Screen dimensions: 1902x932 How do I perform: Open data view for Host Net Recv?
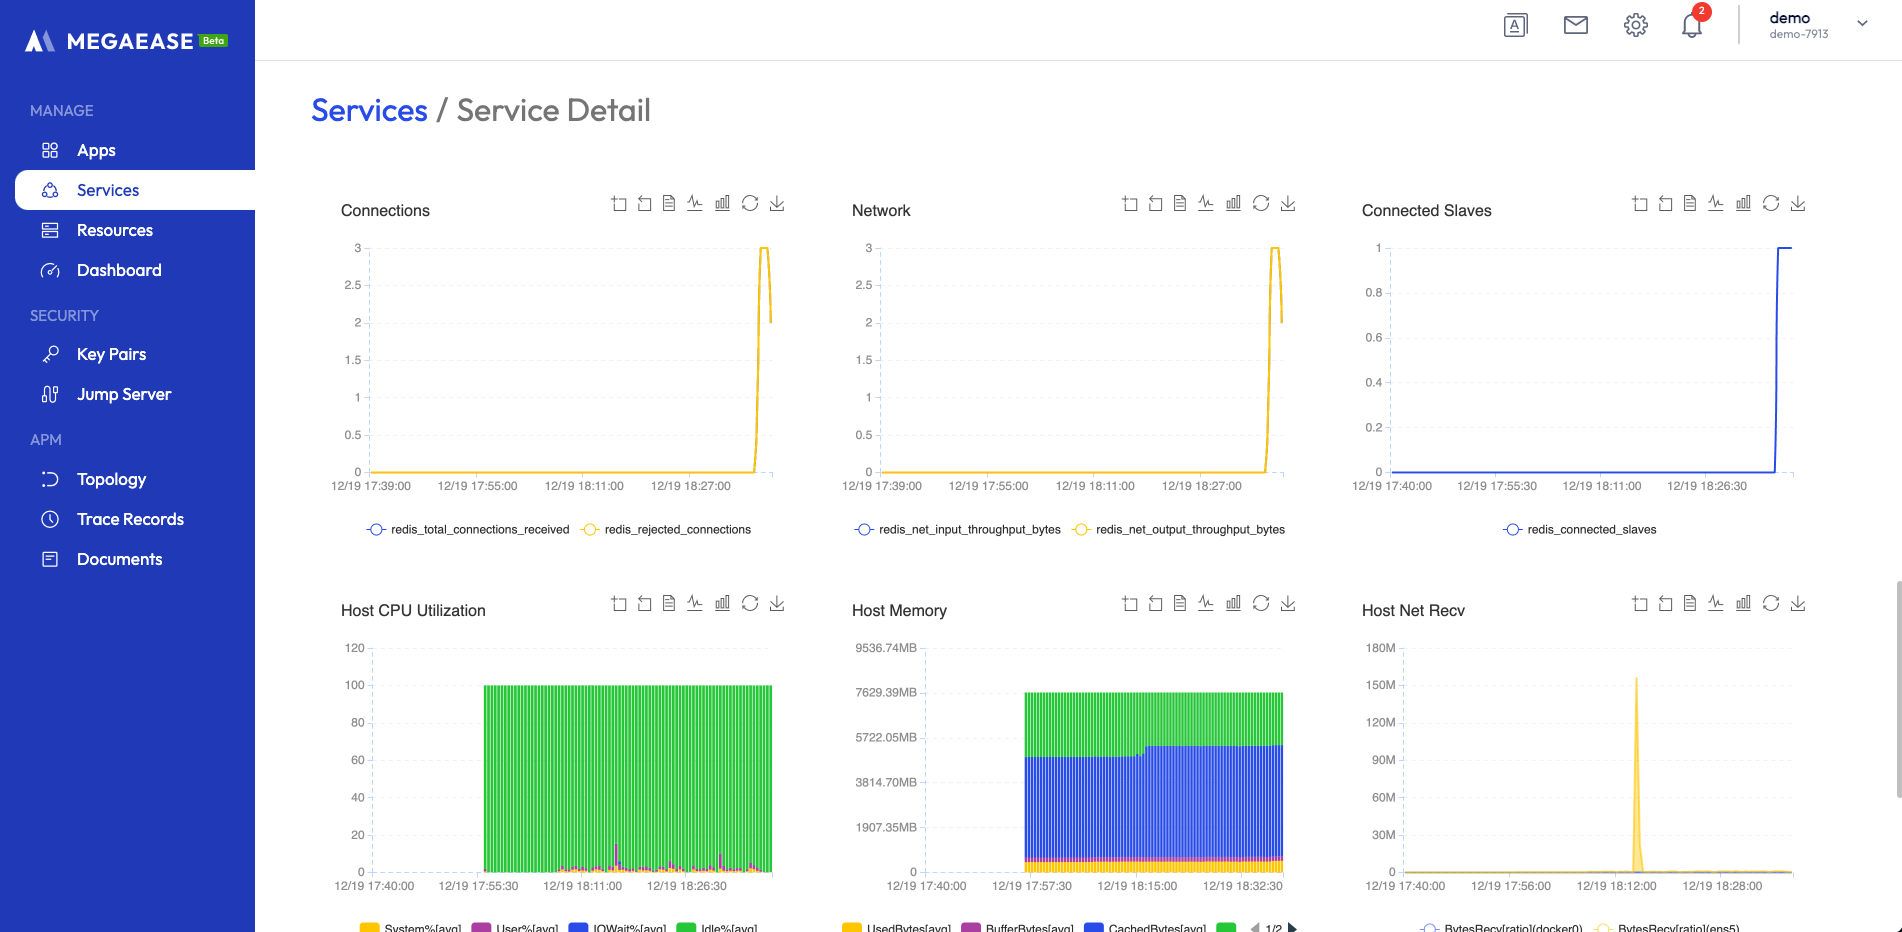pos(1690,603)
